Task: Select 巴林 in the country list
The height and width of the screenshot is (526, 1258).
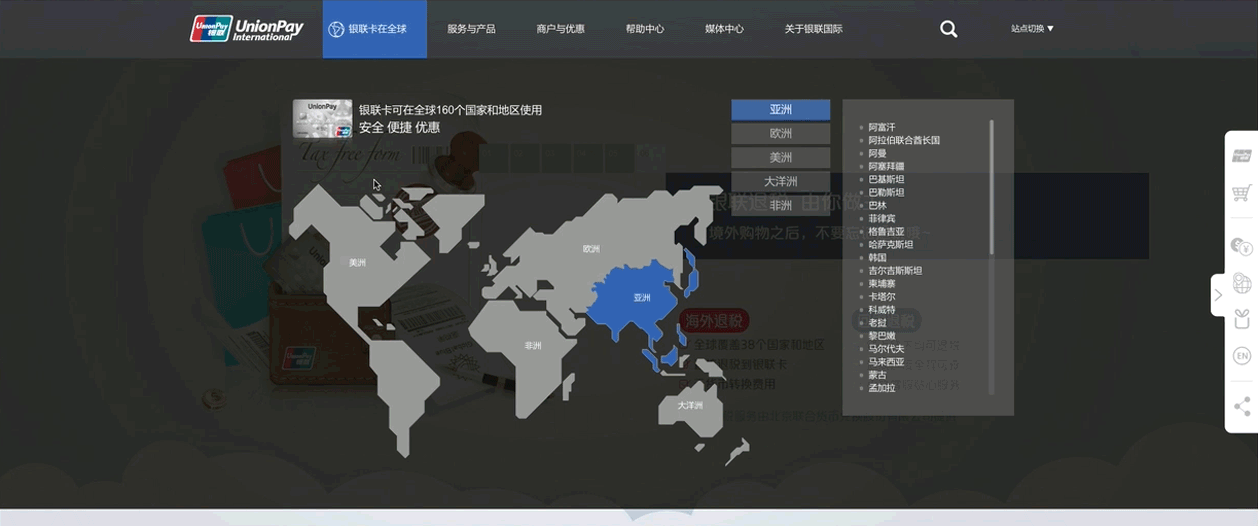Action: click(878, 205)
